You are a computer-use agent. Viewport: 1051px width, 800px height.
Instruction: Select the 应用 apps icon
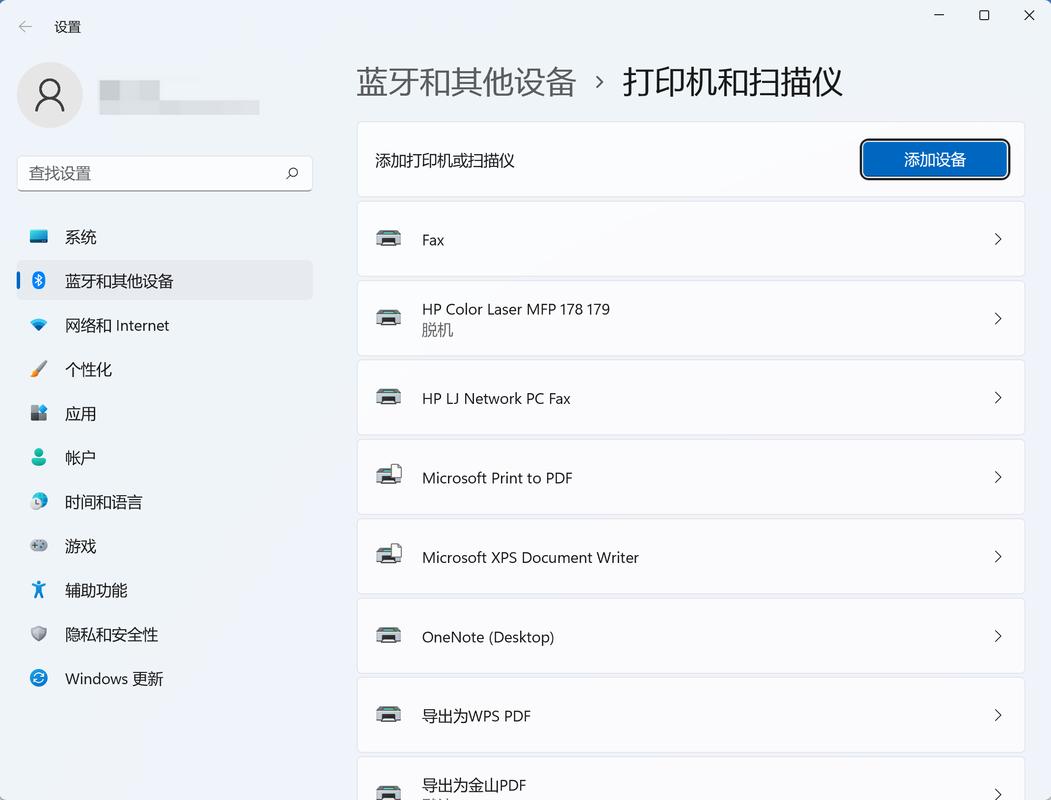[x=38, y=413]
